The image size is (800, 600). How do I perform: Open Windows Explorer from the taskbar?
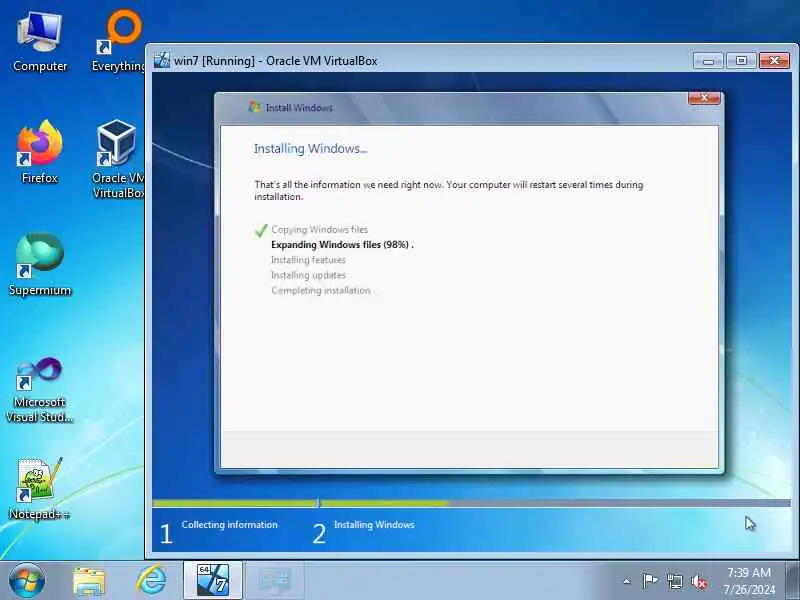point(89,581)
